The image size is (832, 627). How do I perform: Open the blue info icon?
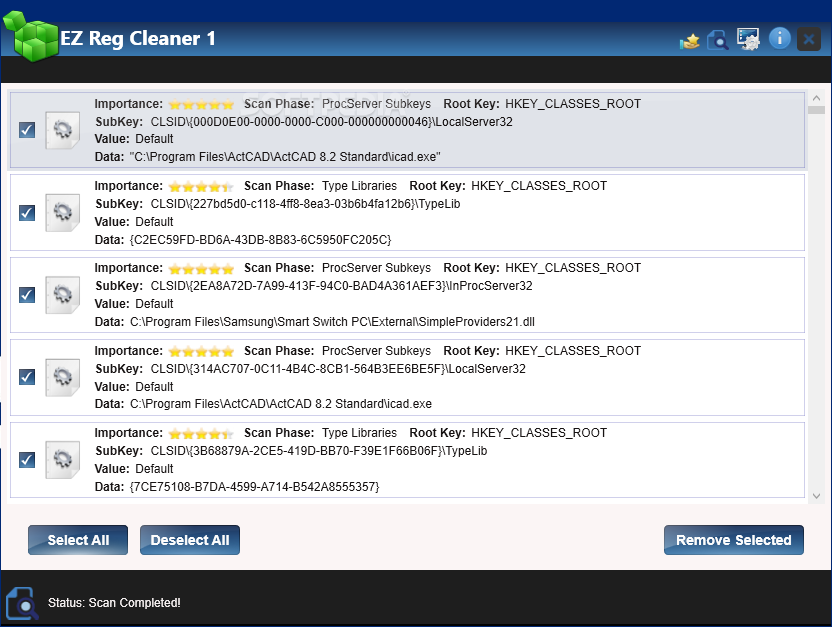779,38
